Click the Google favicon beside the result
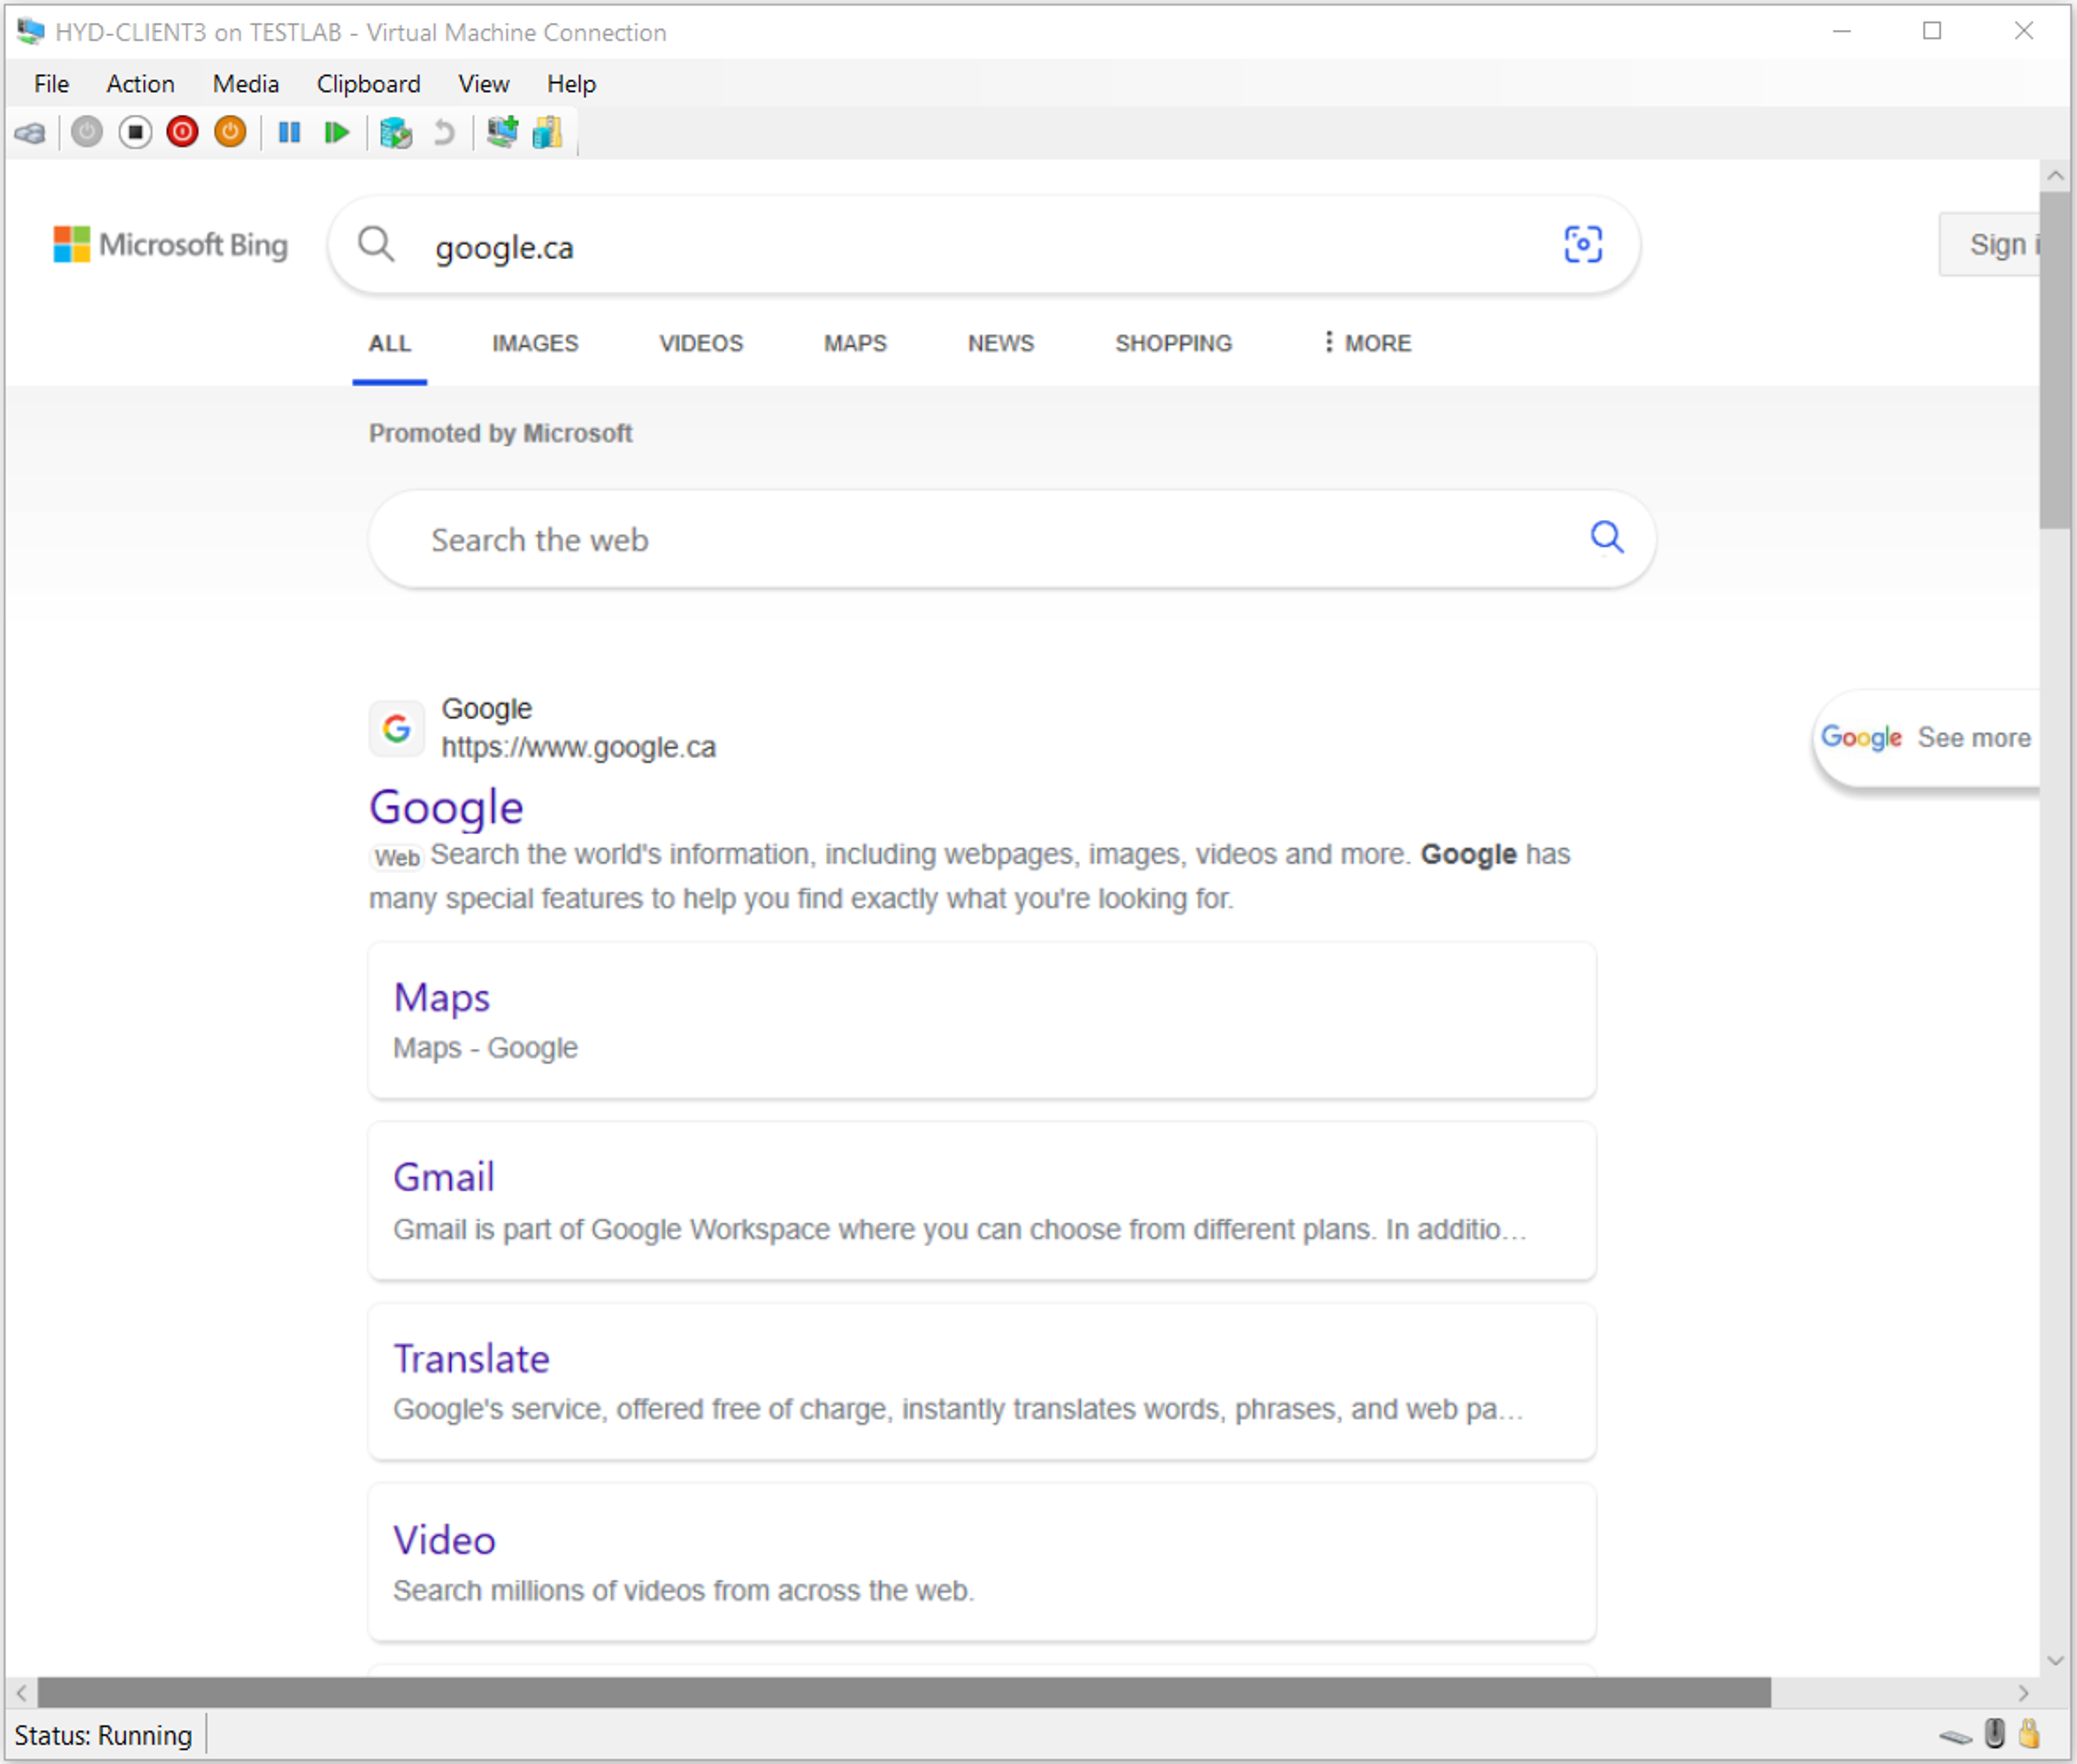 [x=397, y=728]
